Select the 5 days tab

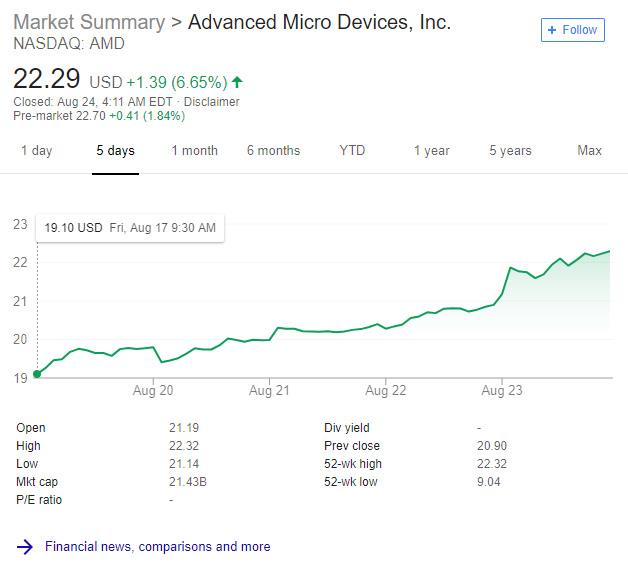click(x=115, y=151)
